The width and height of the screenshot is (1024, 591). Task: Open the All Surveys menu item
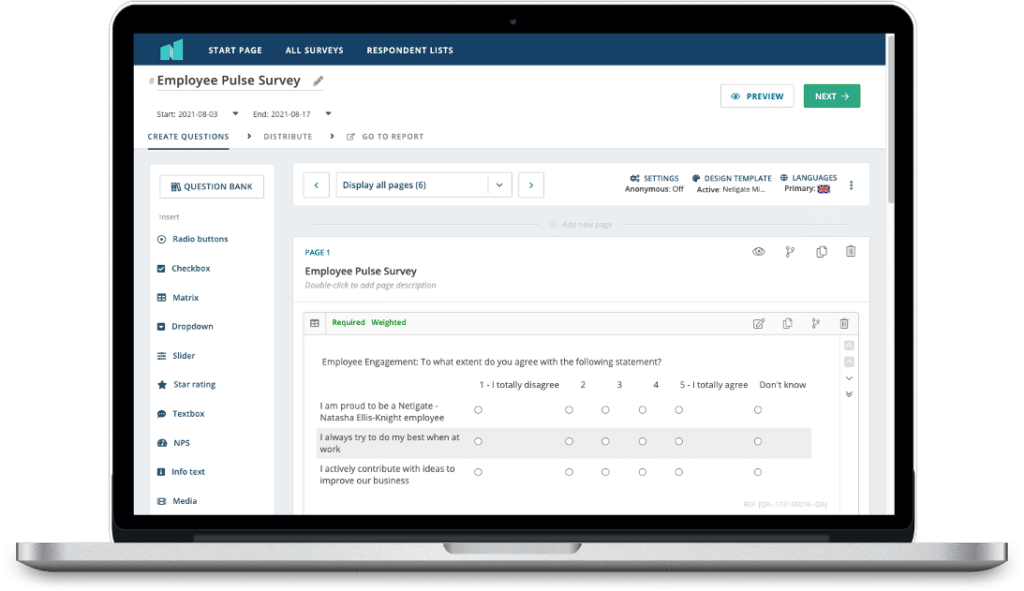pos(314,50)
